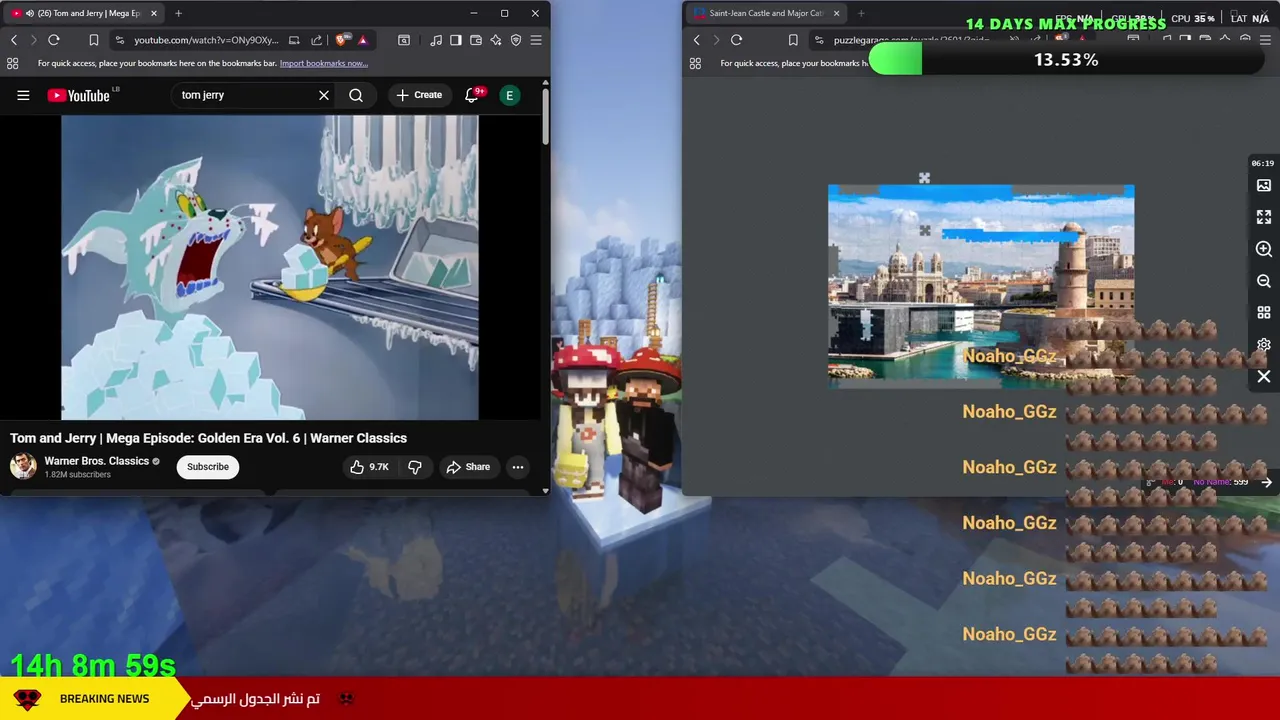
Task: Click the Tom and Jerry video player
Action: tap(270, 267)
